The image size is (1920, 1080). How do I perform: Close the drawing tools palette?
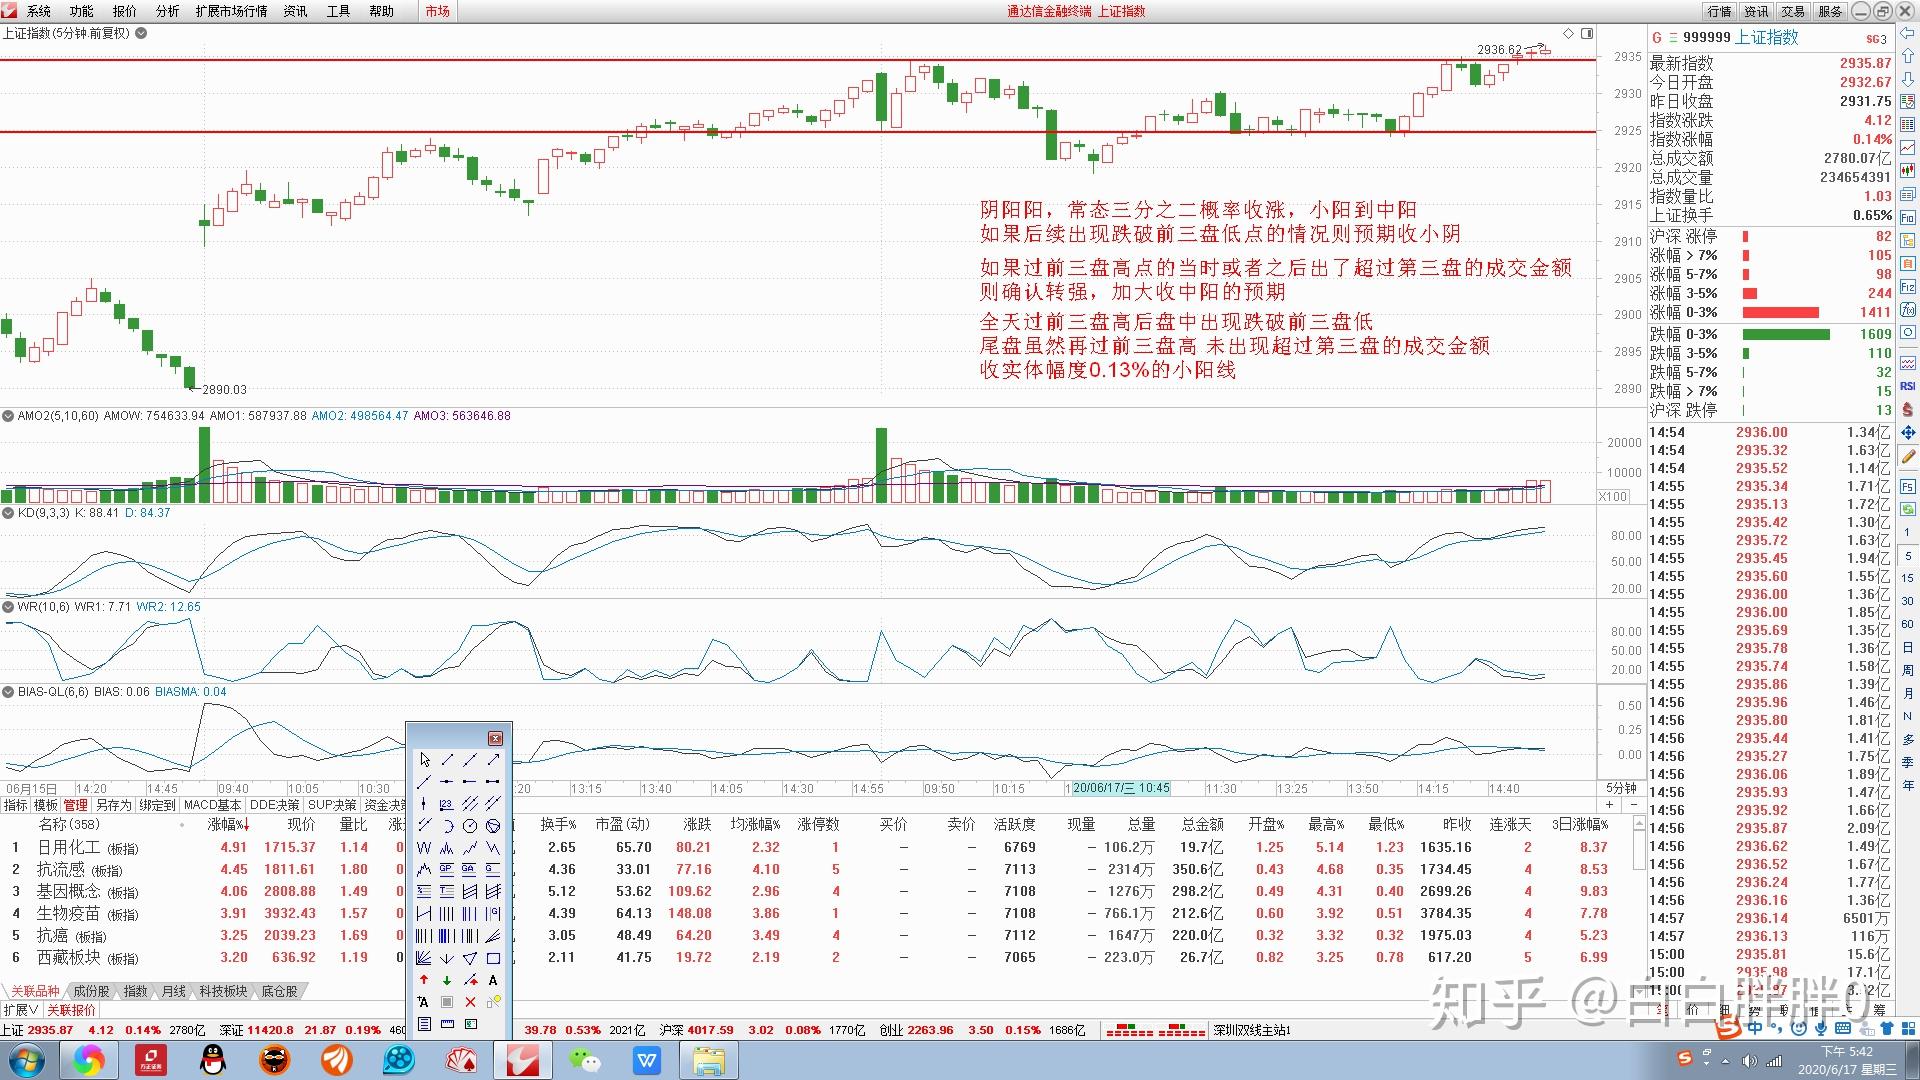tap(495, 738)
